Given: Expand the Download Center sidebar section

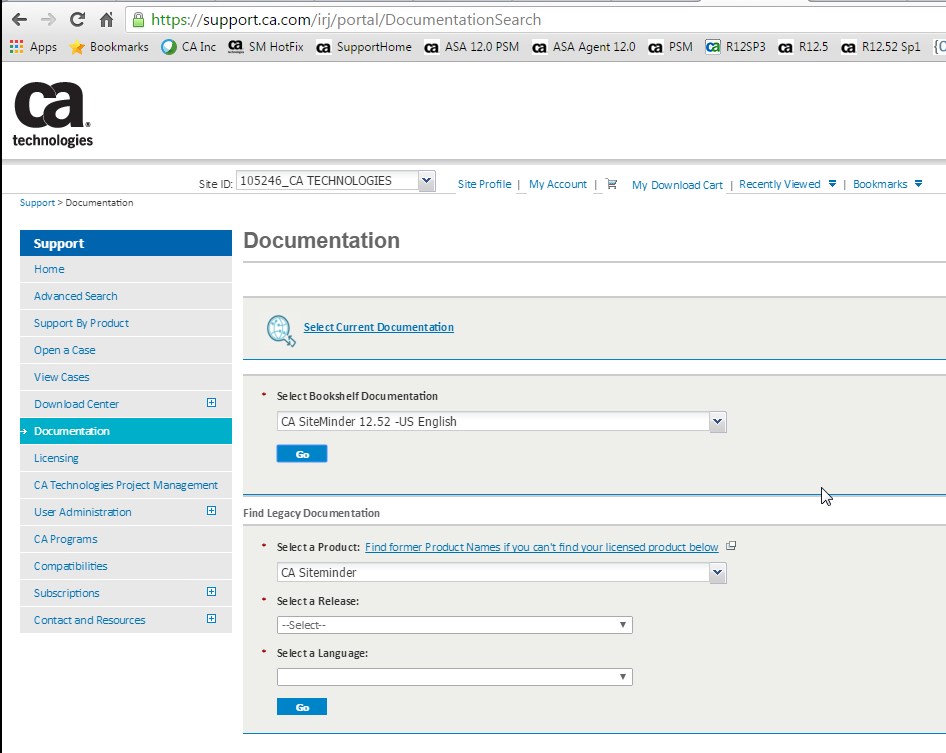Looking at the screenshot, I should 210,403.
